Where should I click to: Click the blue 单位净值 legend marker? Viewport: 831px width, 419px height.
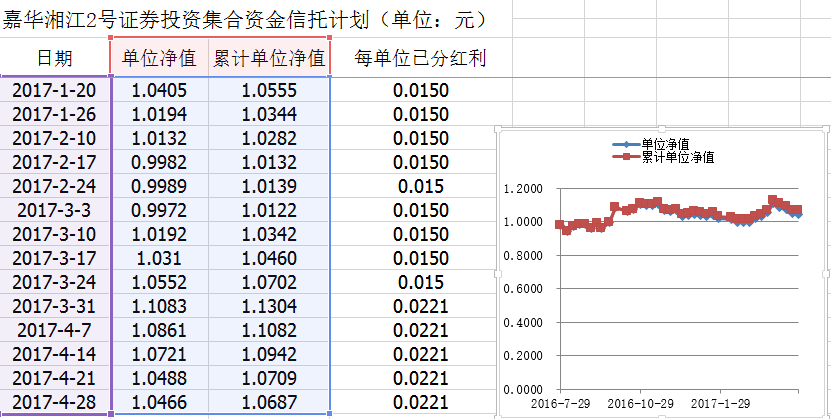click(x=625, y=144)
